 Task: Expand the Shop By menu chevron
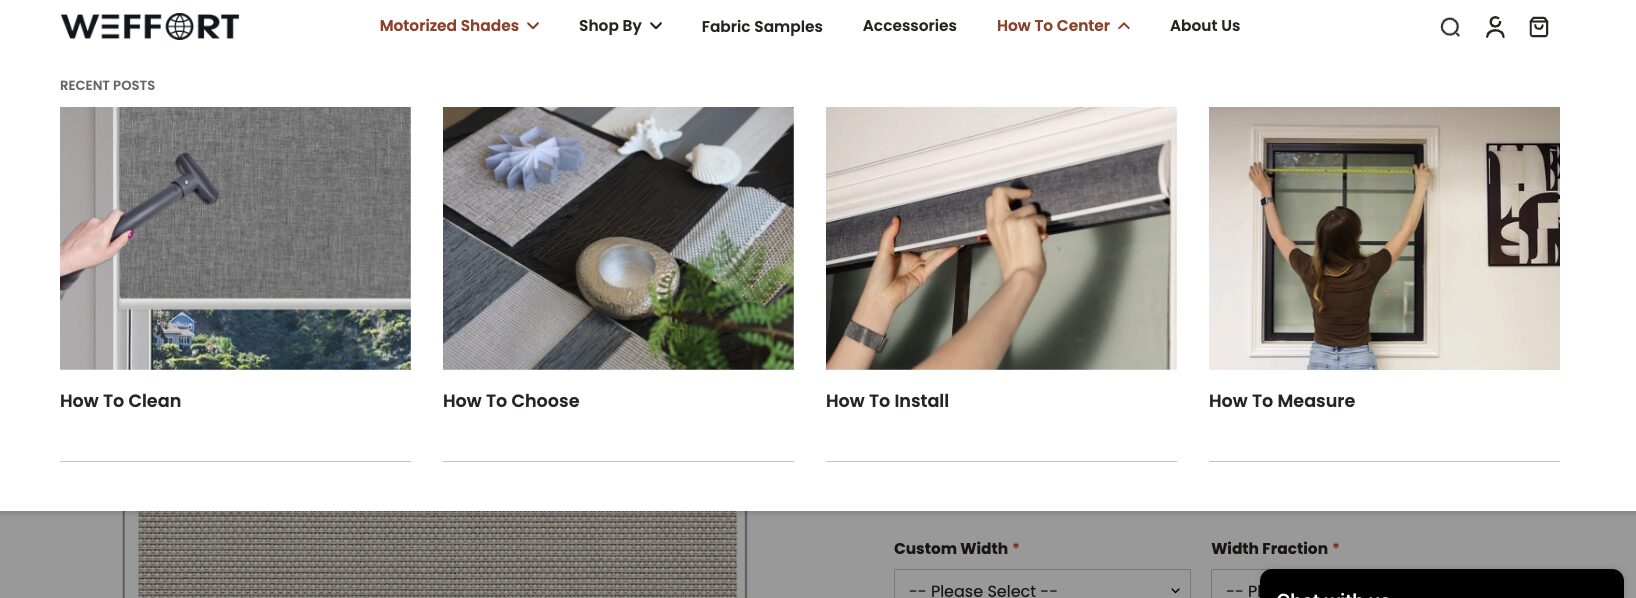click(x=656, y=26)
